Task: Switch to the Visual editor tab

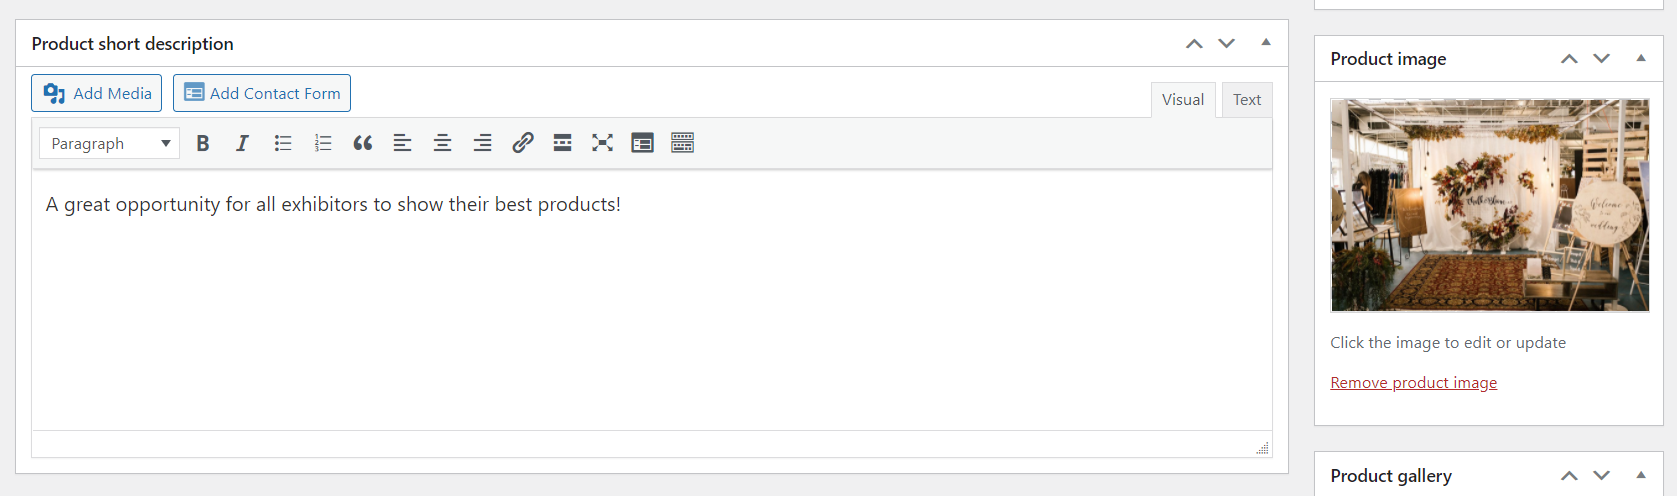Action: (x=1183, y=100)
